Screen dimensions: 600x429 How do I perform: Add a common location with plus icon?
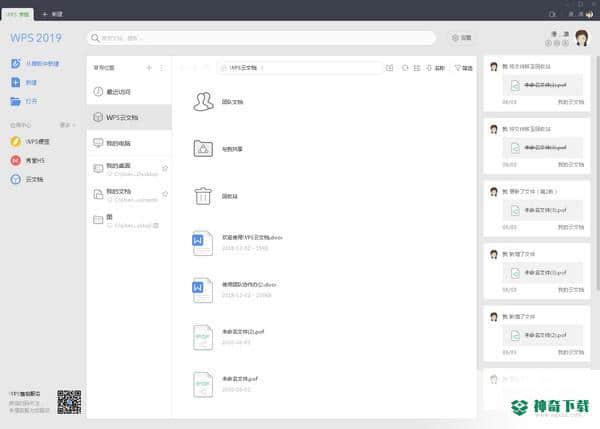pos(149,68)
